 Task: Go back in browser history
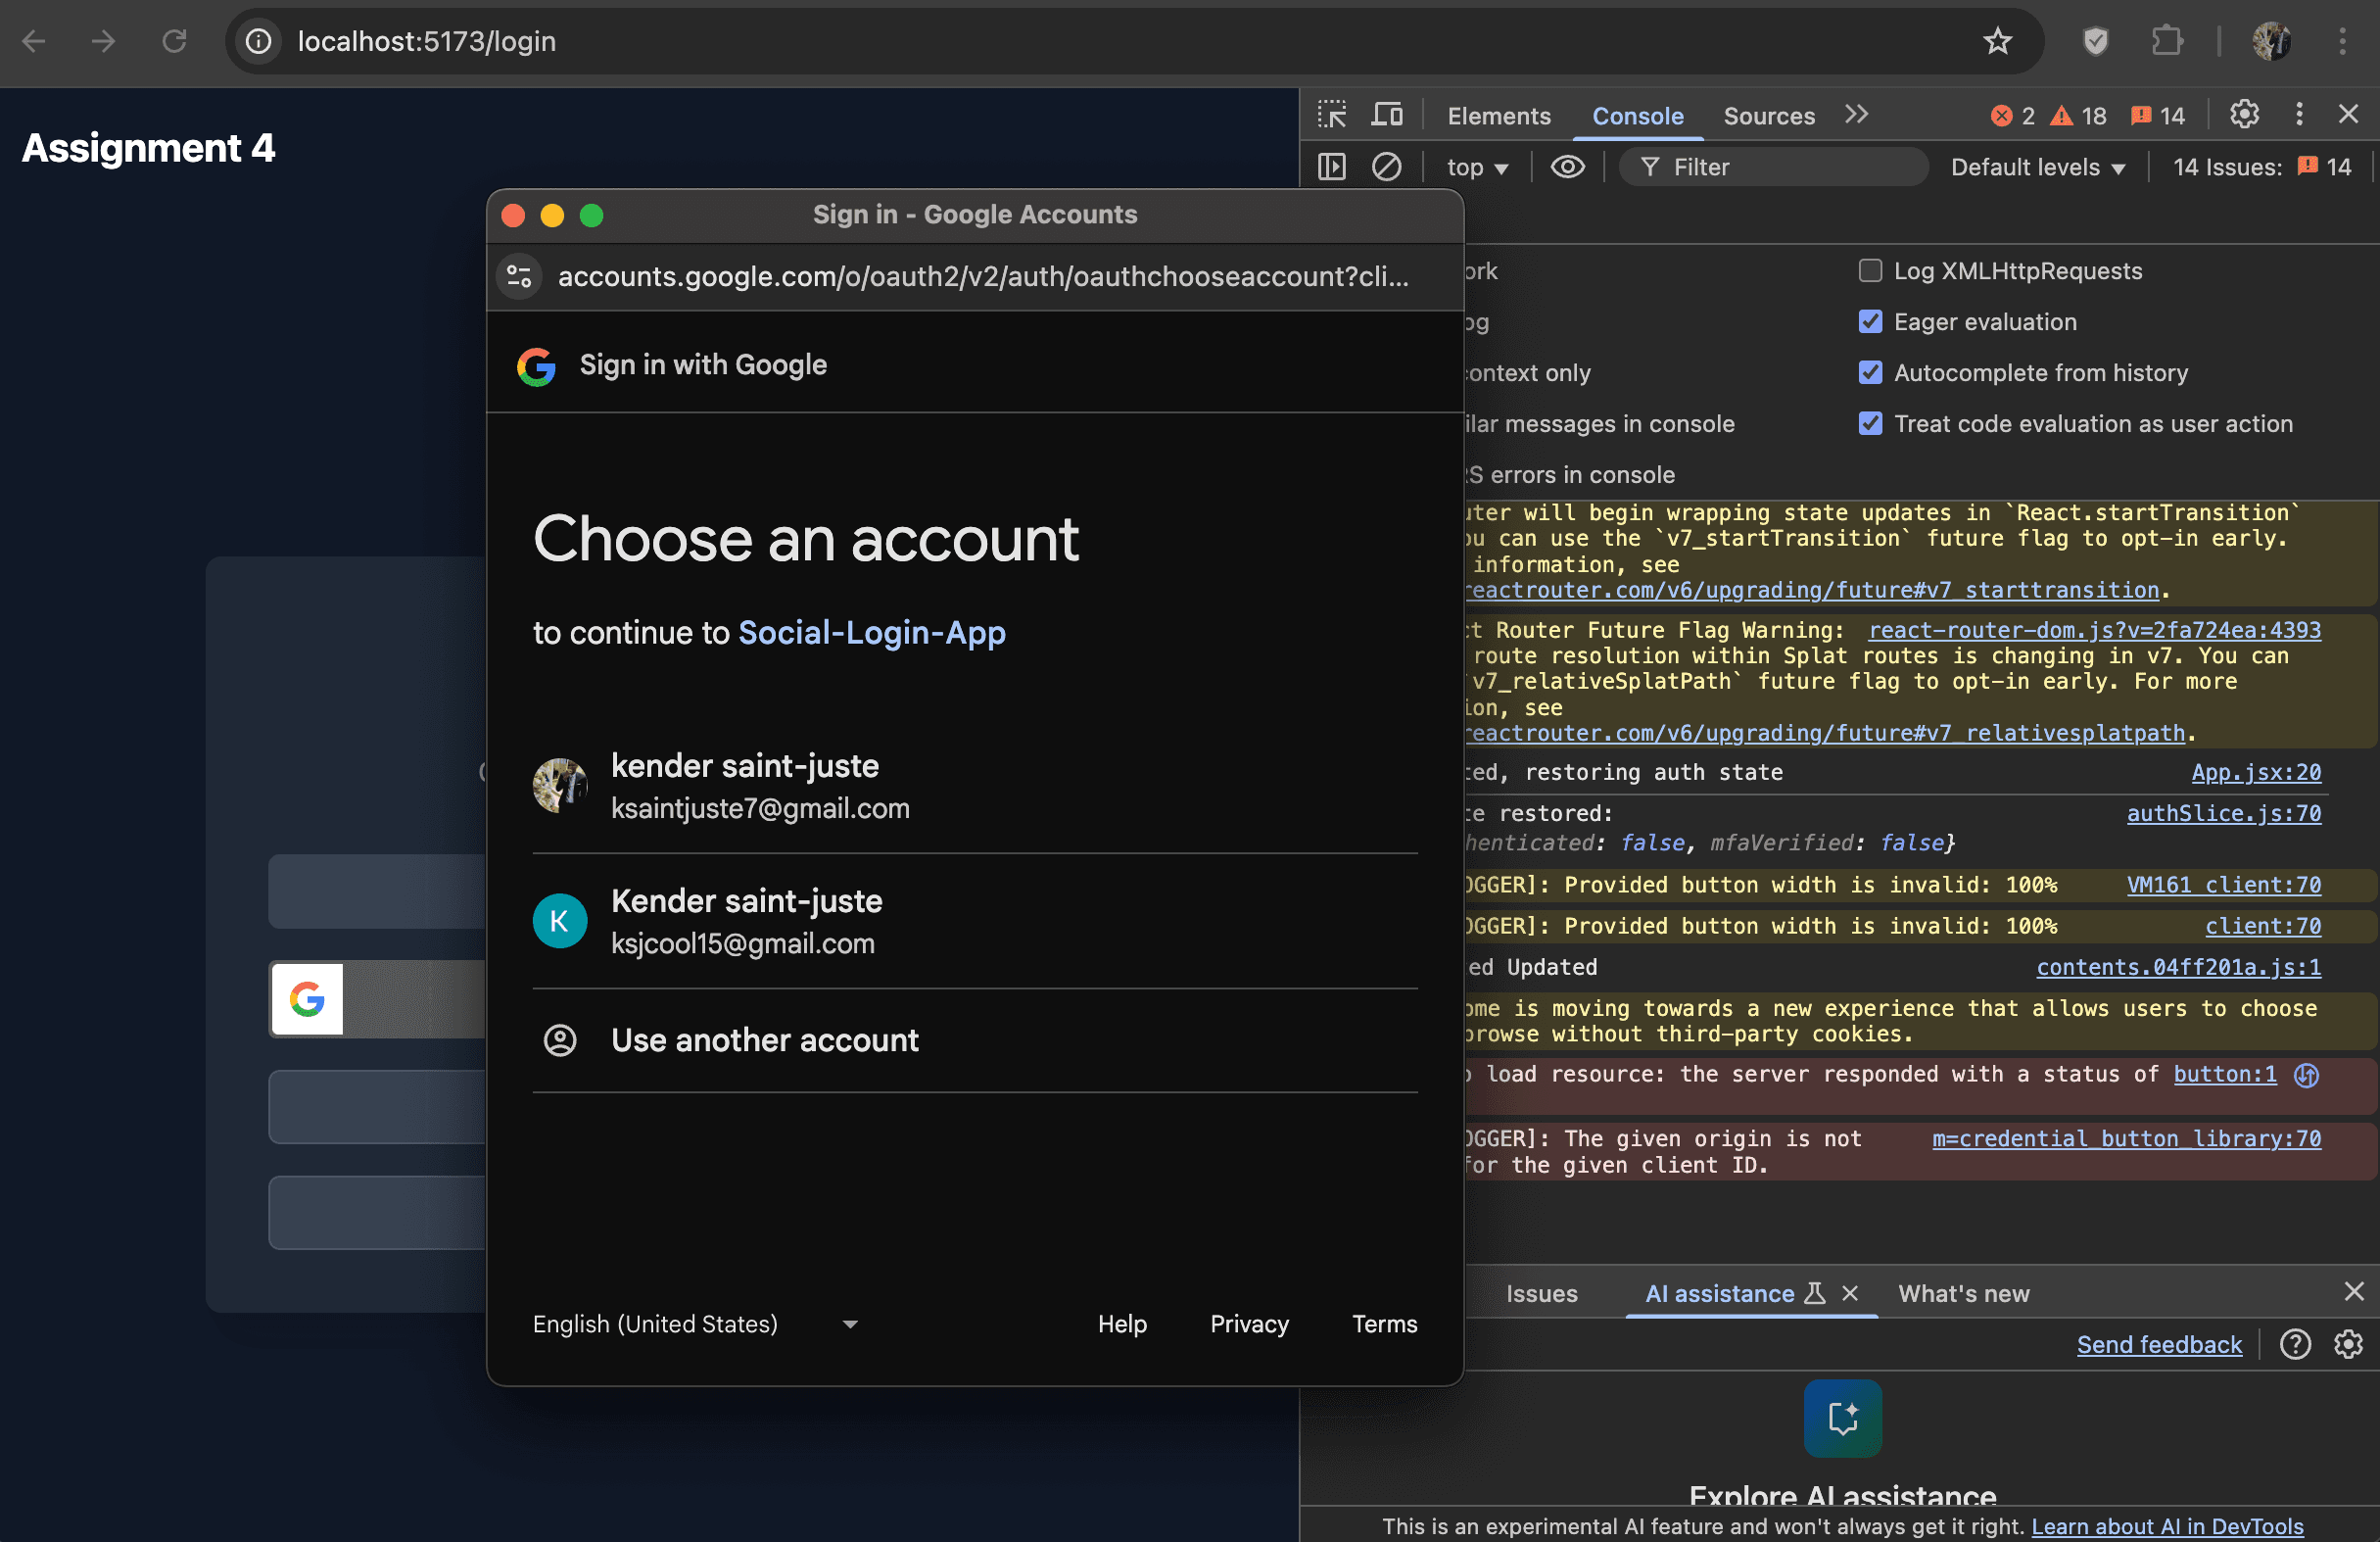tap(34, 41)
